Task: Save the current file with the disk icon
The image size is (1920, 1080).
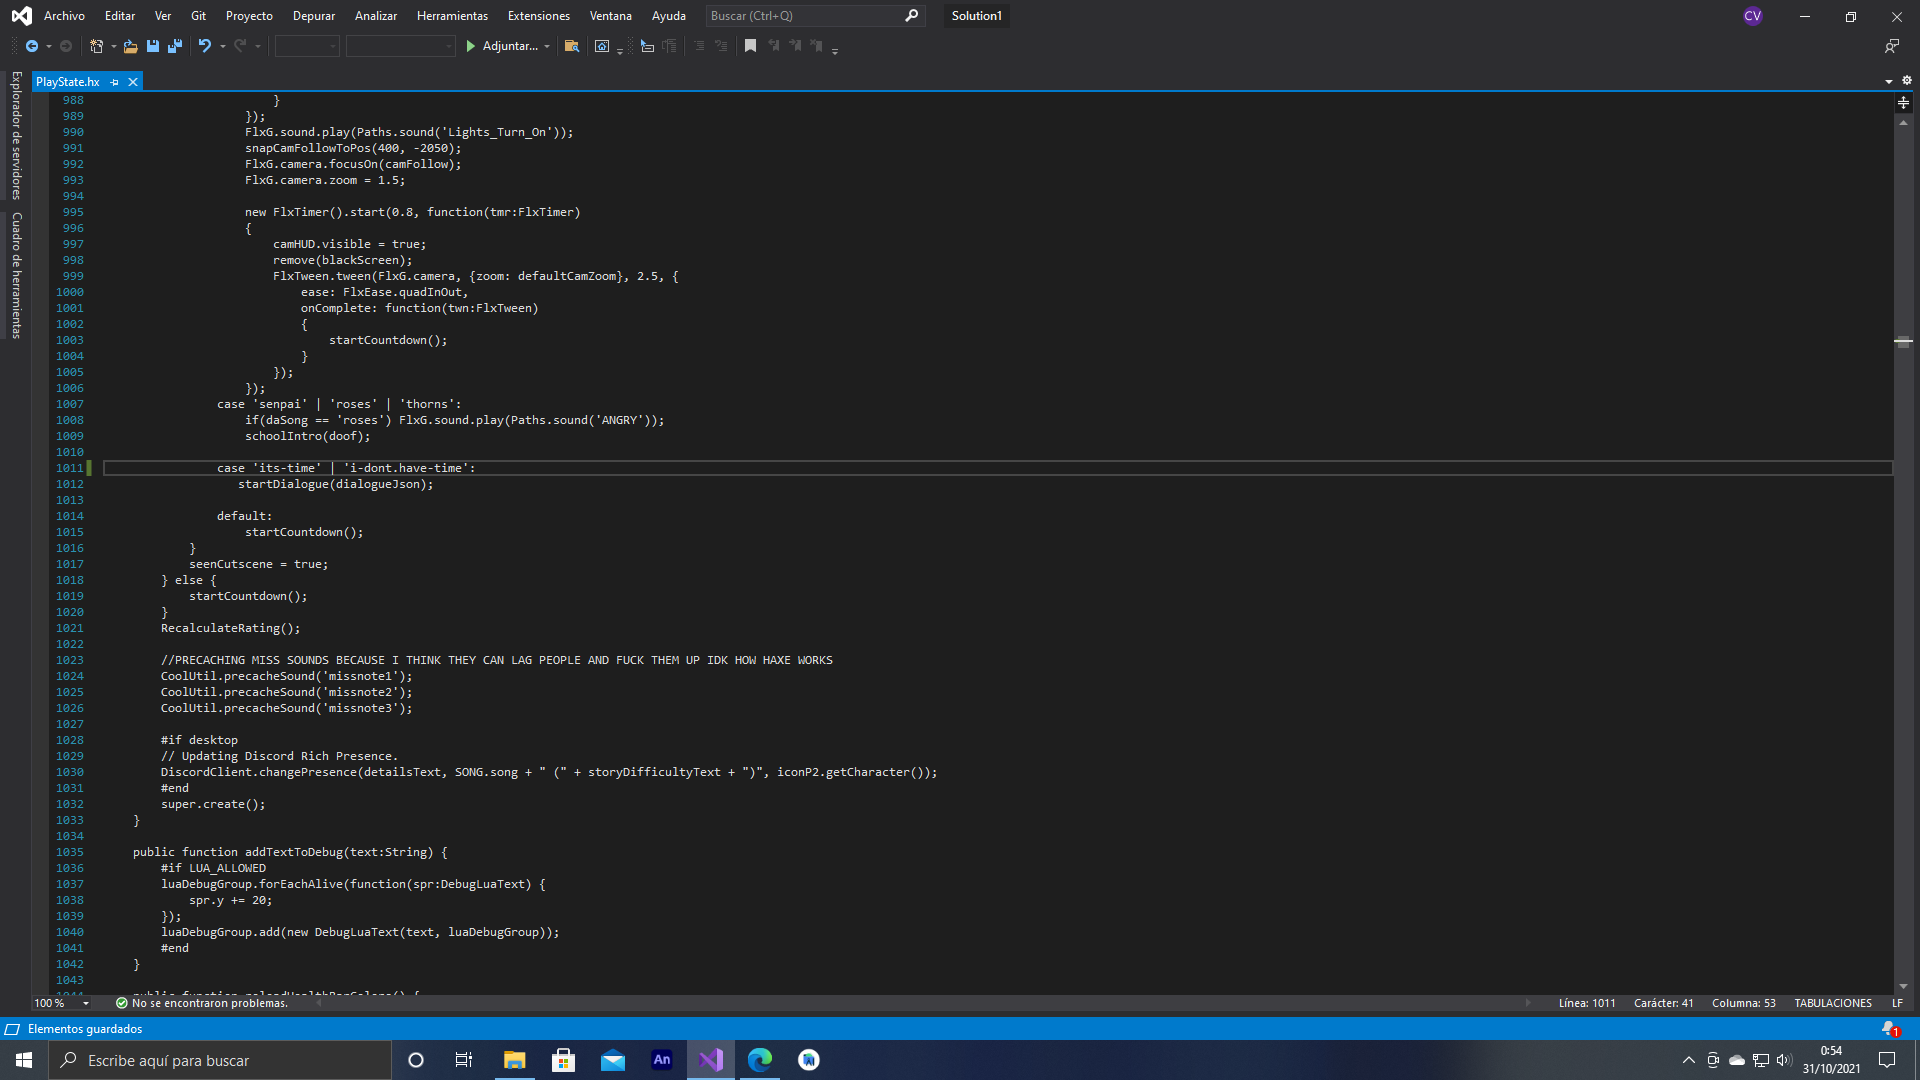Action: (x=153, y=46)
